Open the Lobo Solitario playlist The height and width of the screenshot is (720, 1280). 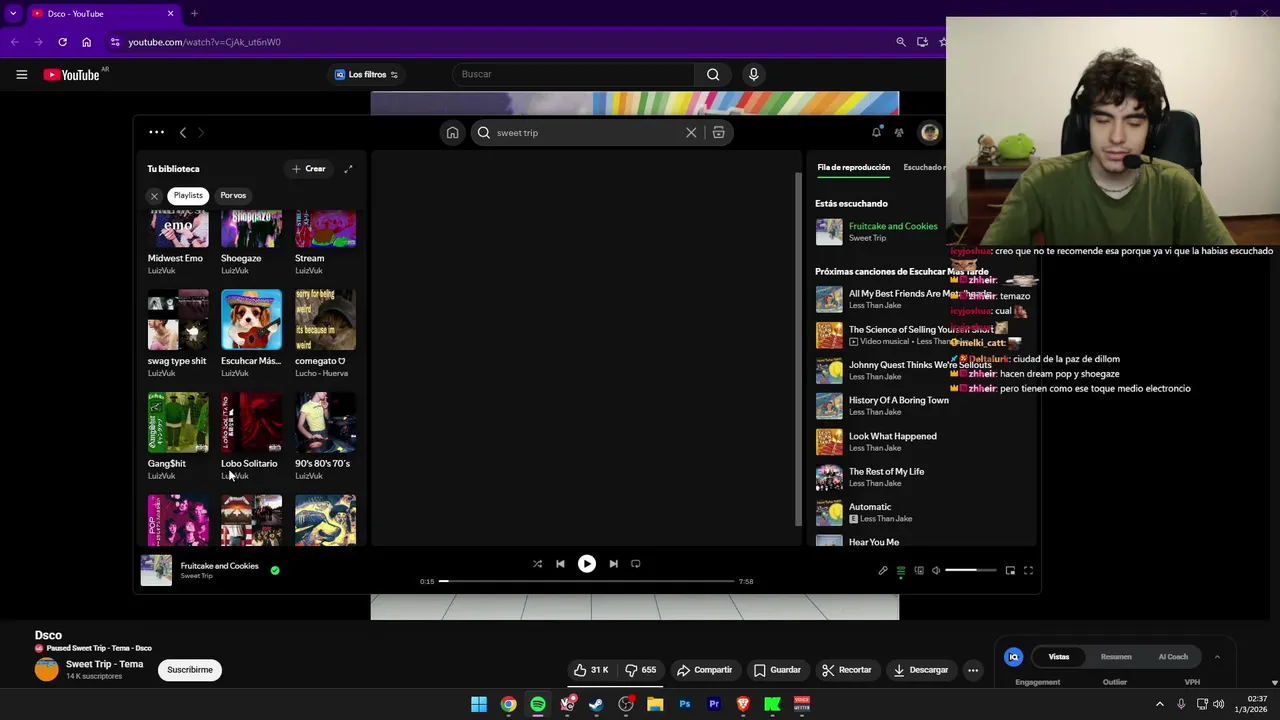point(251,436)
